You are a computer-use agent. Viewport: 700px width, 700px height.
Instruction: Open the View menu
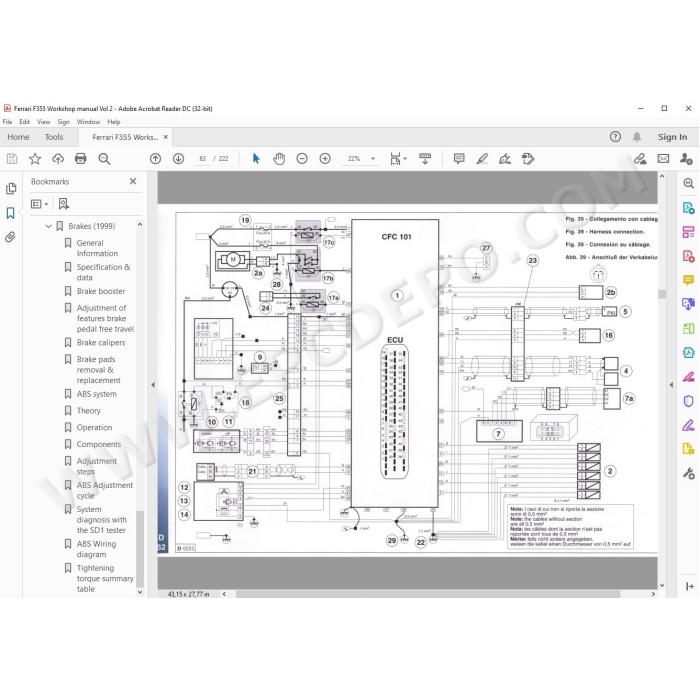click(x=43, y=122)
